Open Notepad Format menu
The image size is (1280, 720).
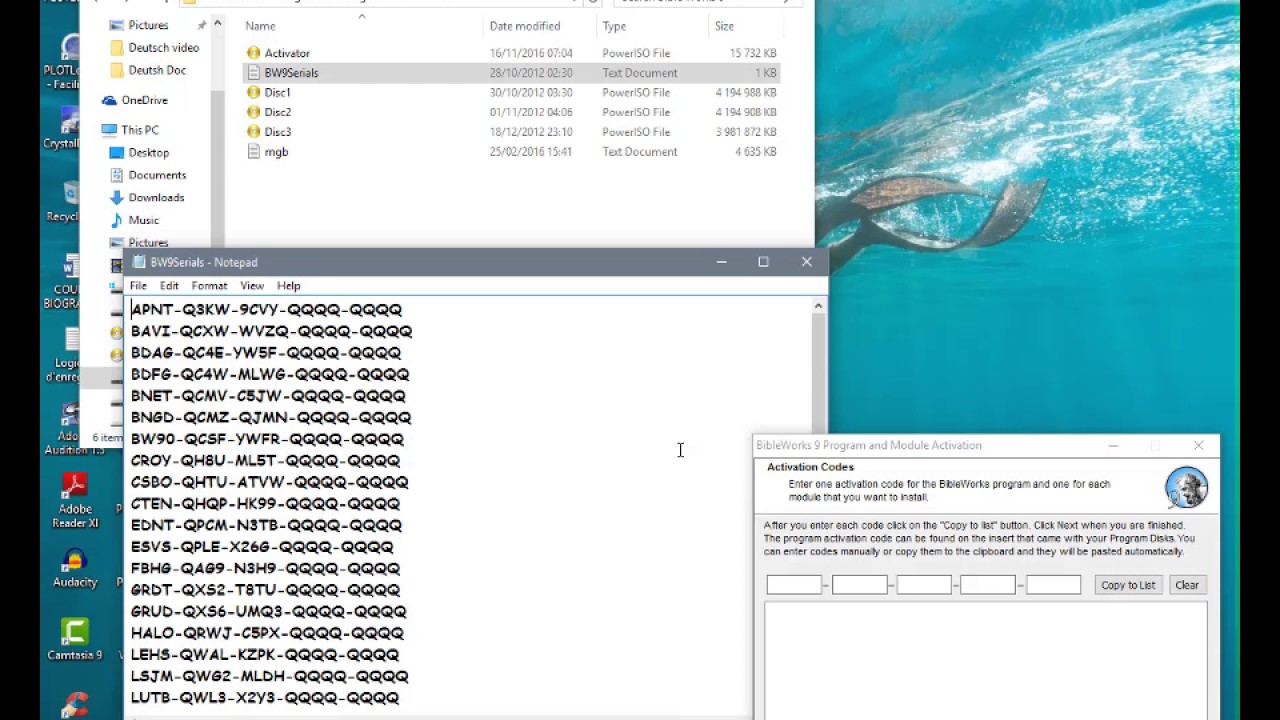coord(209,286)
